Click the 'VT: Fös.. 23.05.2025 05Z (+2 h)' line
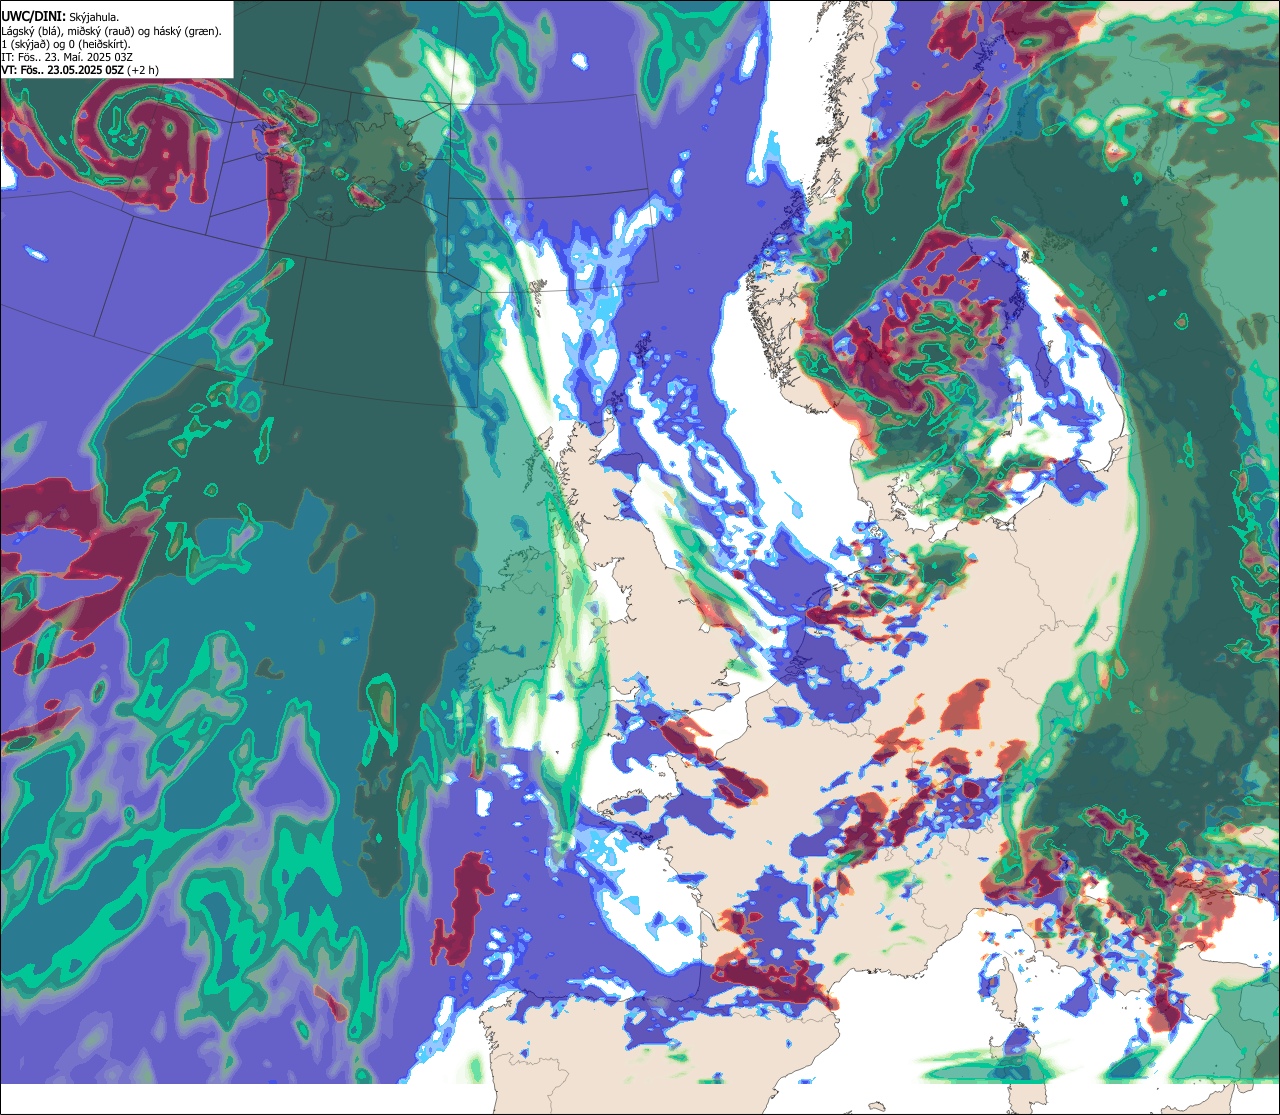 [80, 70]
